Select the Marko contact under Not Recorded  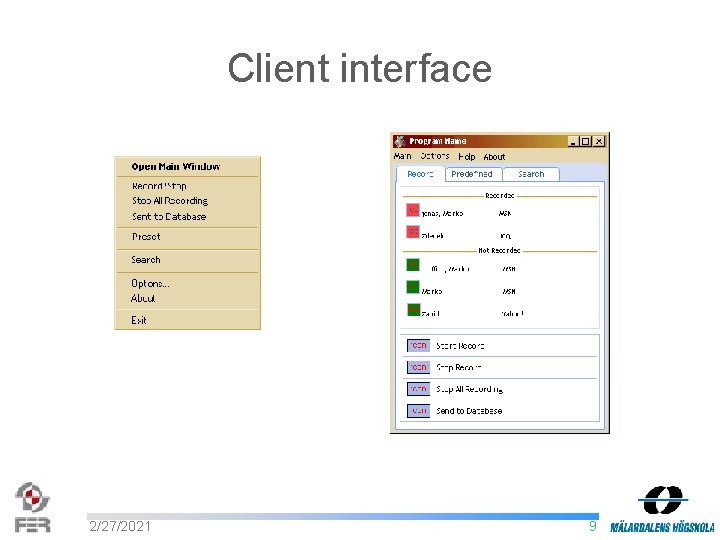point(432,291)
